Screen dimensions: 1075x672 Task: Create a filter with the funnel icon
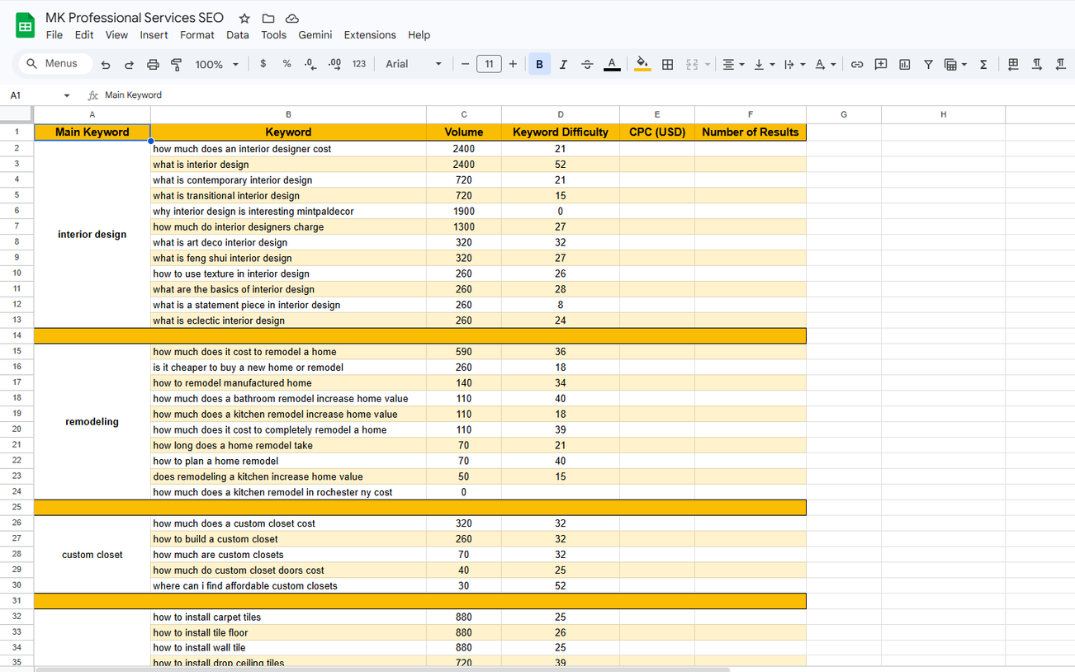point(928,64)
